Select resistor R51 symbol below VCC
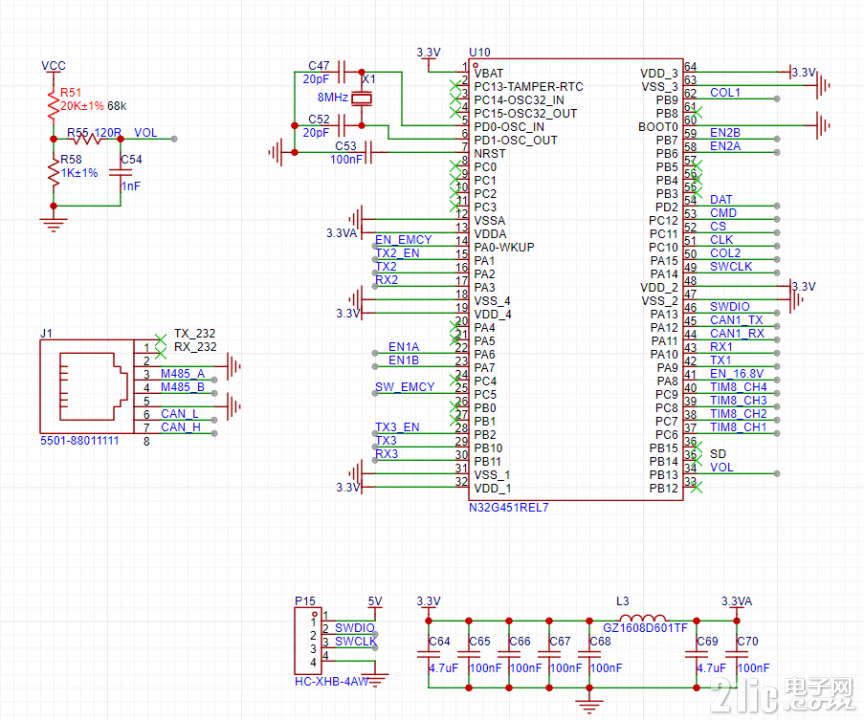The height and width of the screenshot is (720, 864). [53, 105]
